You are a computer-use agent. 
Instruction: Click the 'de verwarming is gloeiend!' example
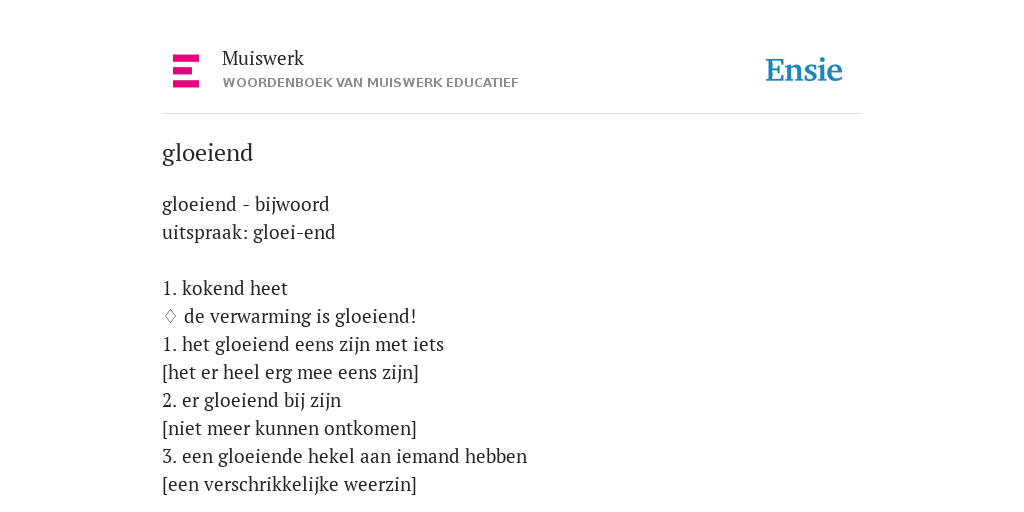[x=300, y=317]
